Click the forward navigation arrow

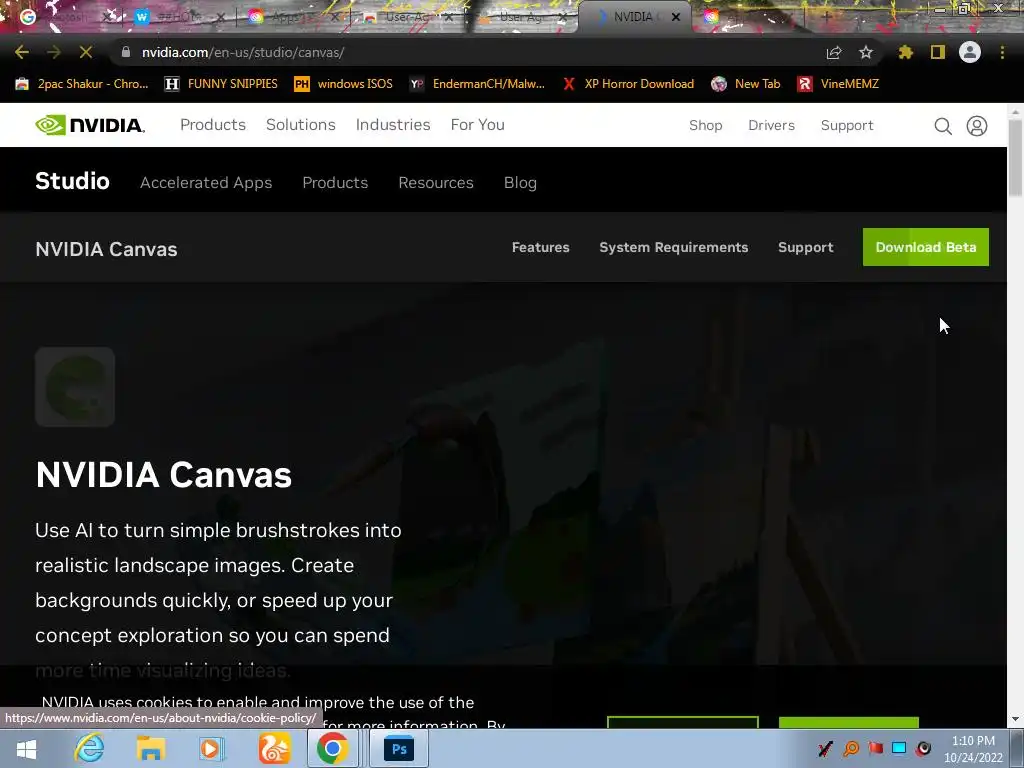pos(54,52)
